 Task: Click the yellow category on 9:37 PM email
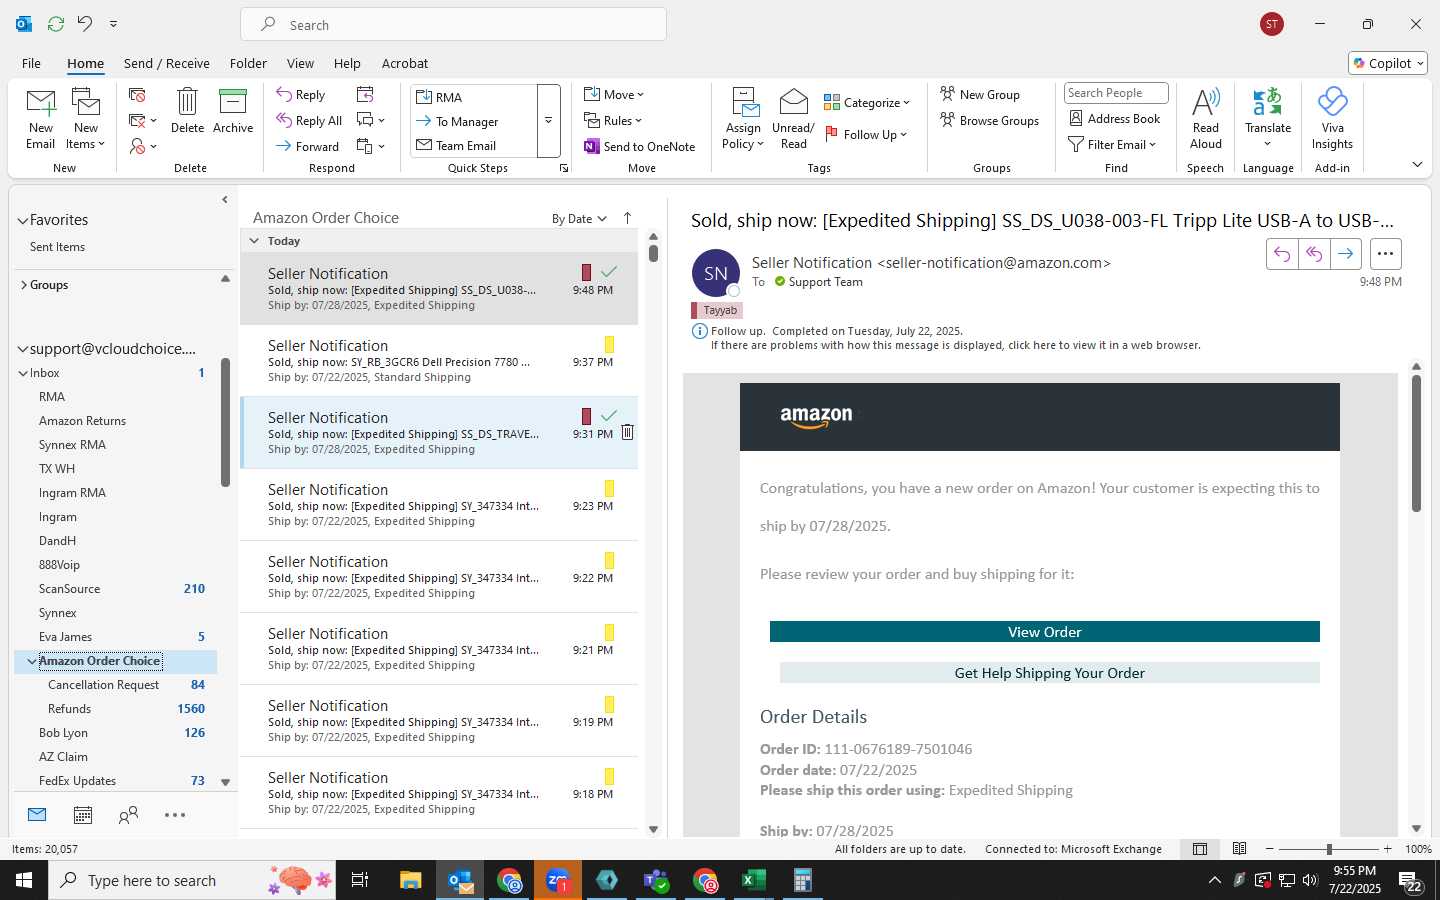tap(609, 344)
